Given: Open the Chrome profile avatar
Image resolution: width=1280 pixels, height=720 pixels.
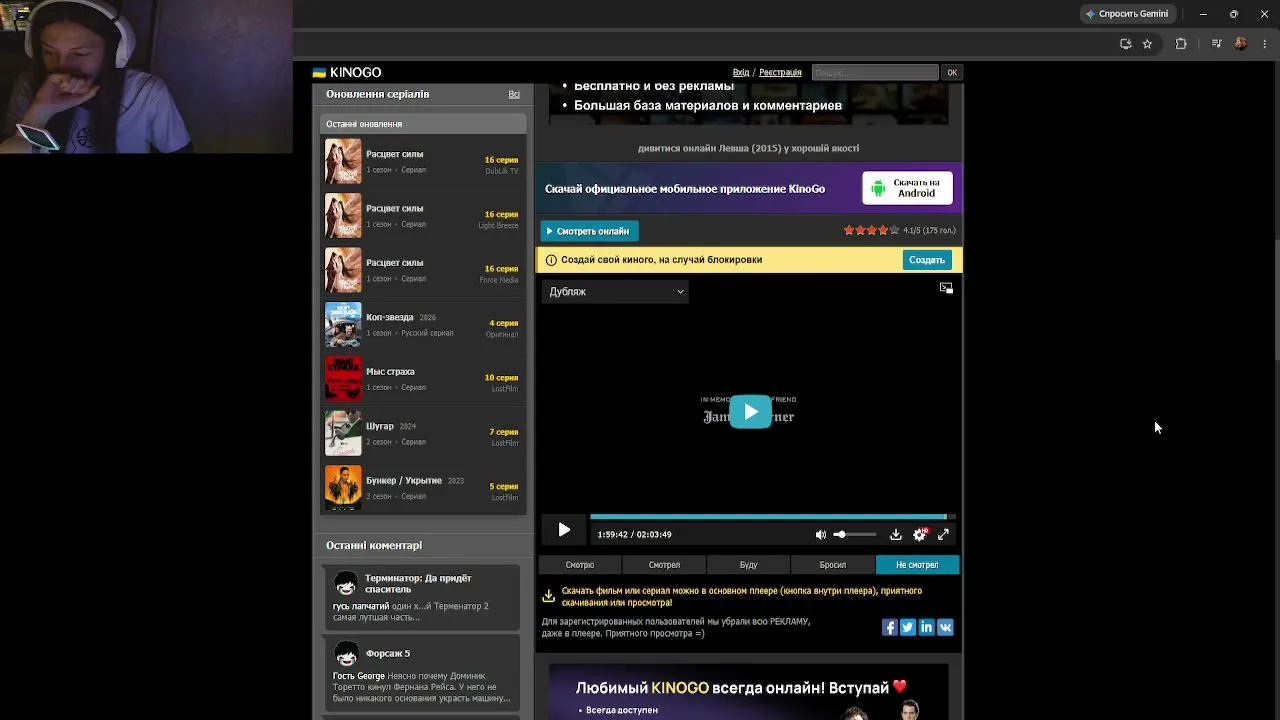Looking at the screenshot, I should point(1241,44).
